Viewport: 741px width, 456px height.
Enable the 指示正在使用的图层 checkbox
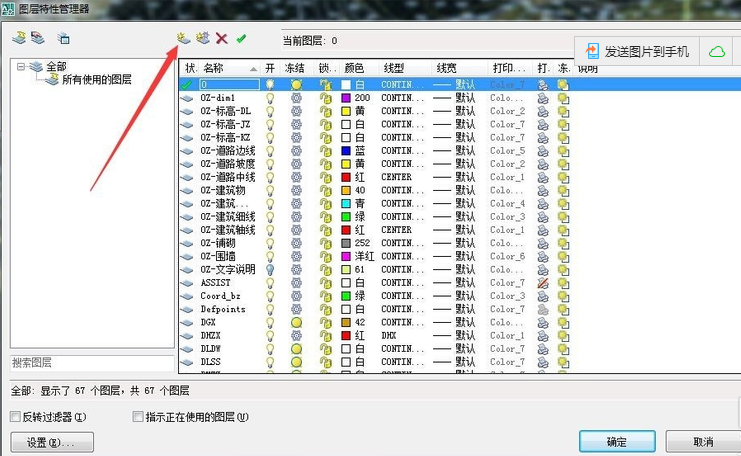point(139,417)
